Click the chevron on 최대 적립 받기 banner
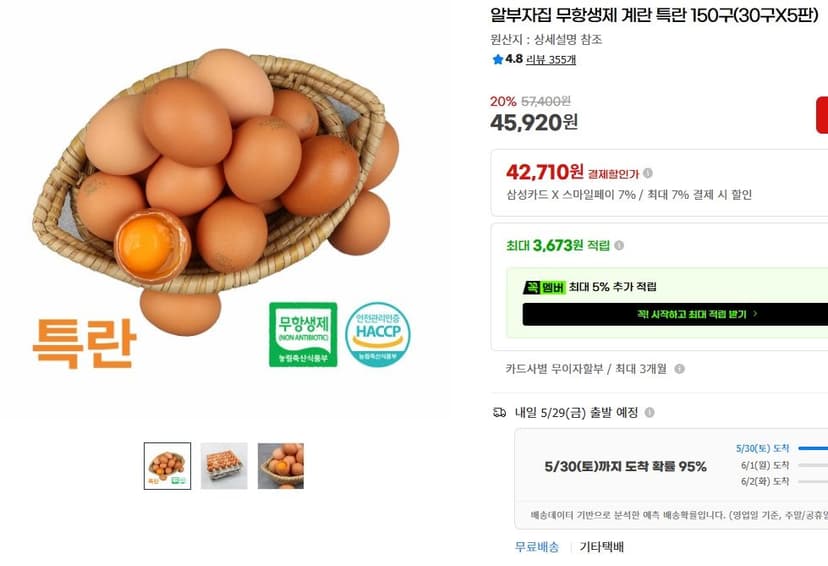The image size is (828, 566). coord(756,314)
